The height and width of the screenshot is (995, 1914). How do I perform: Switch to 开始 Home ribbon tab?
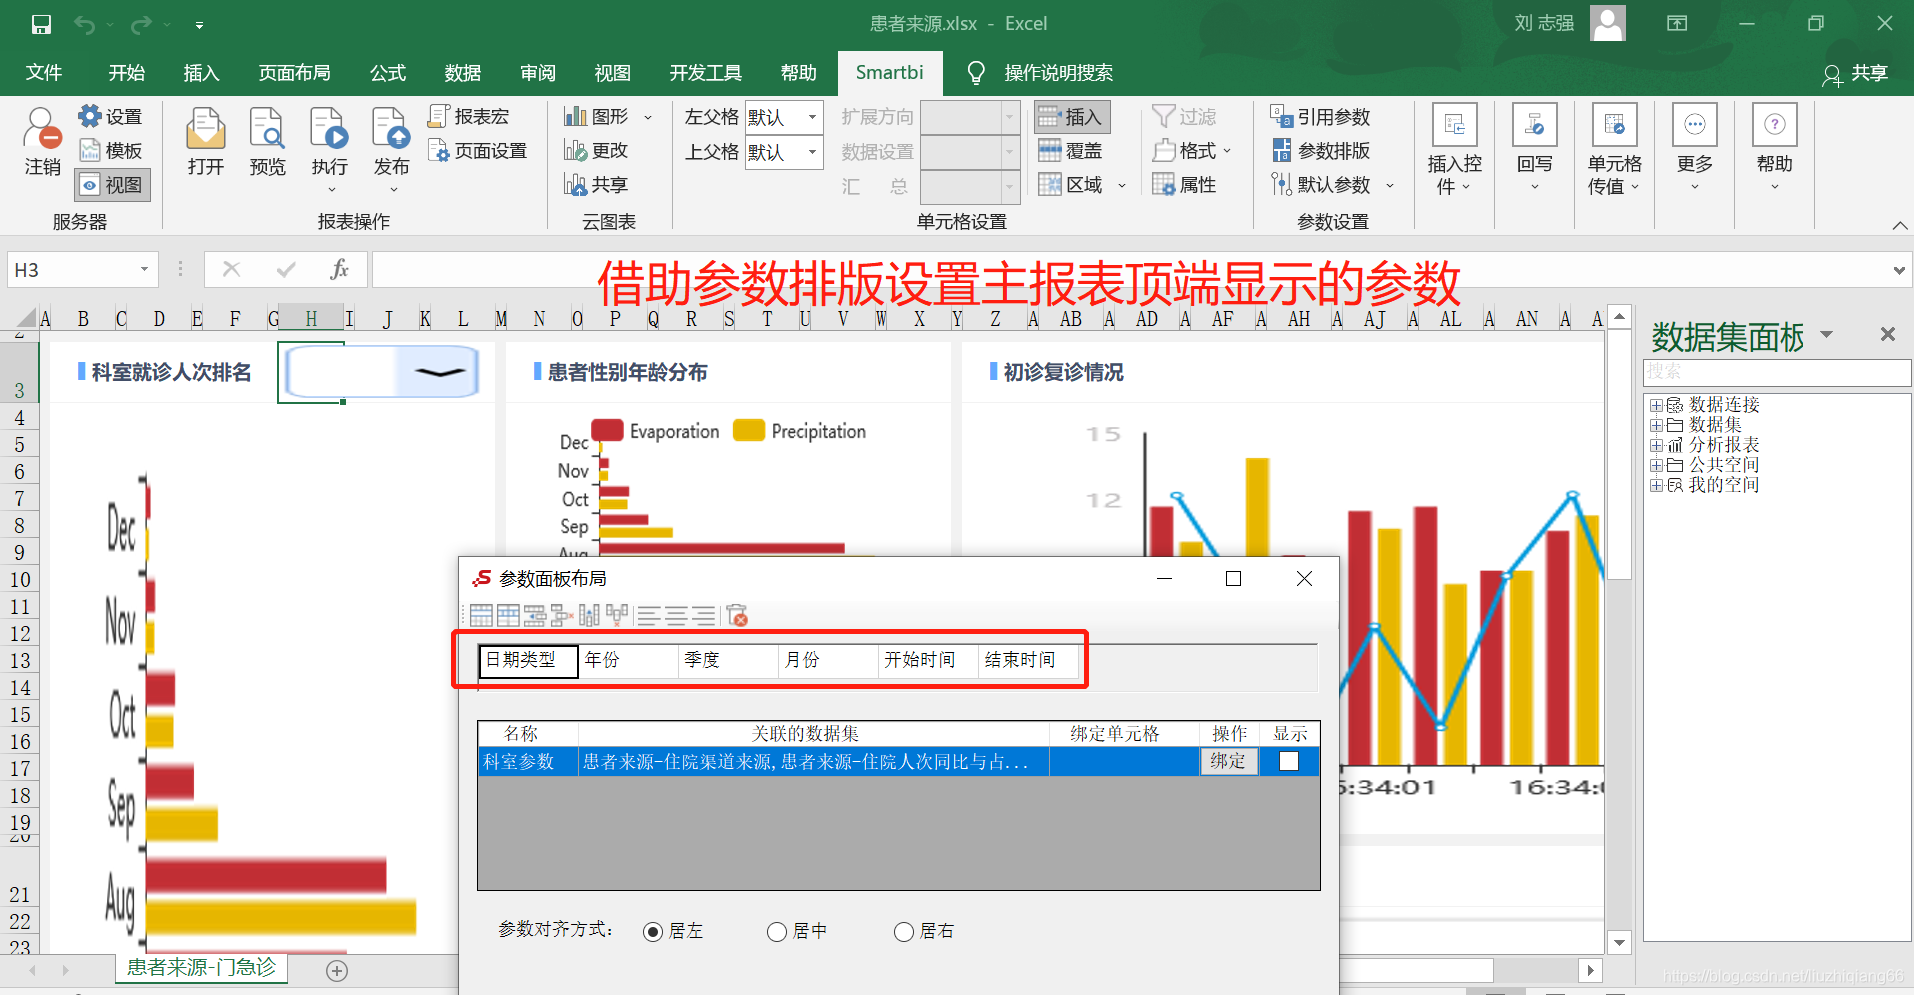pos(127,73)
